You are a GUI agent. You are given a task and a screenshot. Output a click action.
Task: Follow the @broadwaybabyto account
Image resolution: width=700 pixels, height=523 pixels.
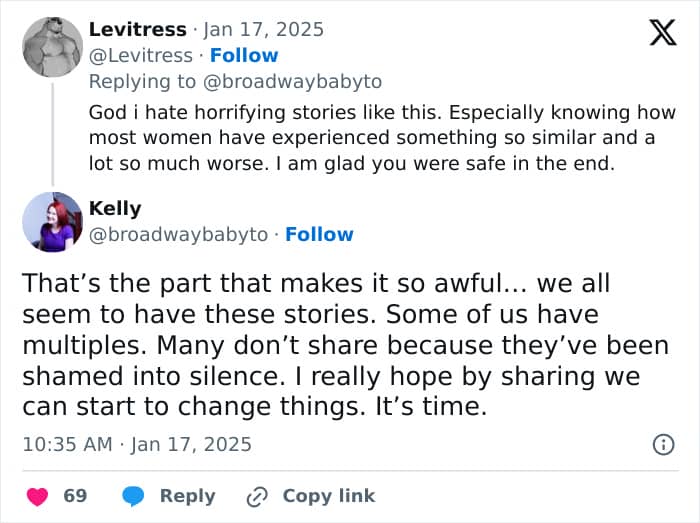pyautogui.click(x=319, y=234)
